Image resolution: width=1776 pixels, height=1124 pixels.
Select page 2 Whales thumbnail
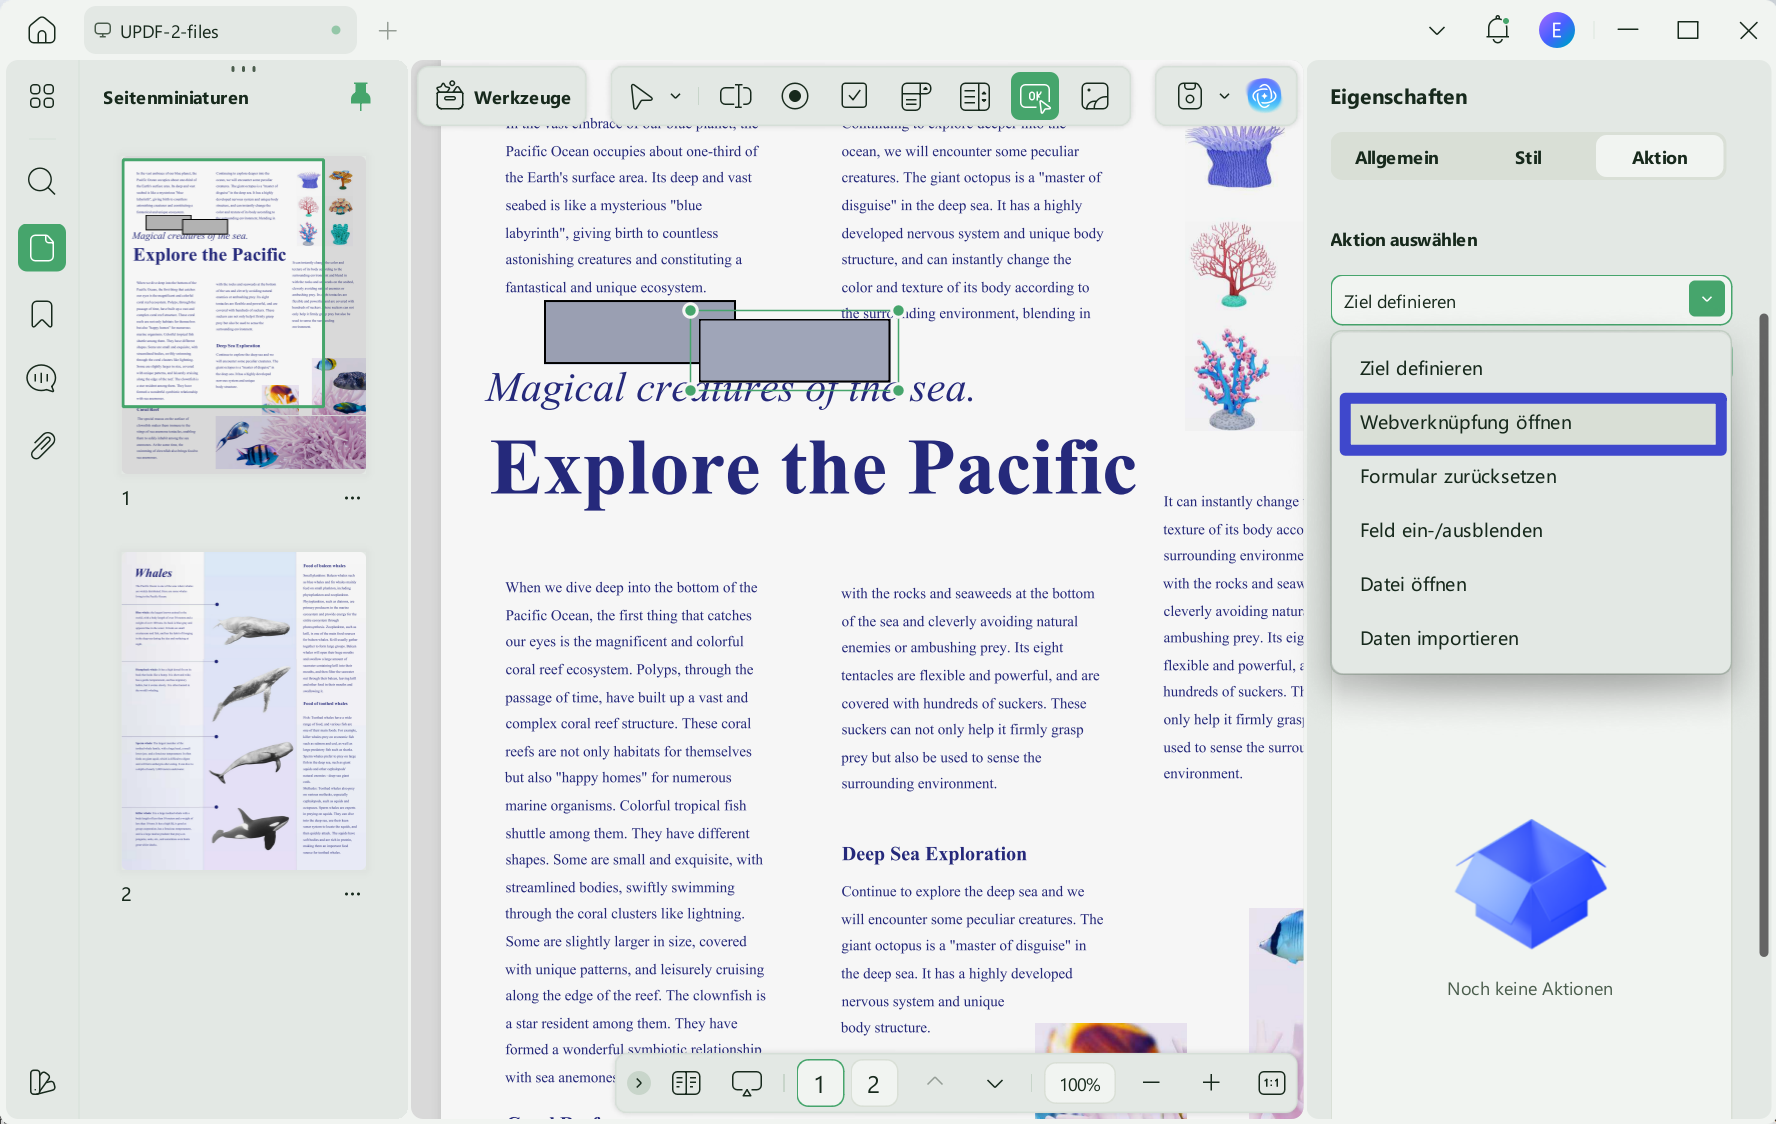(x=244, y=710)
